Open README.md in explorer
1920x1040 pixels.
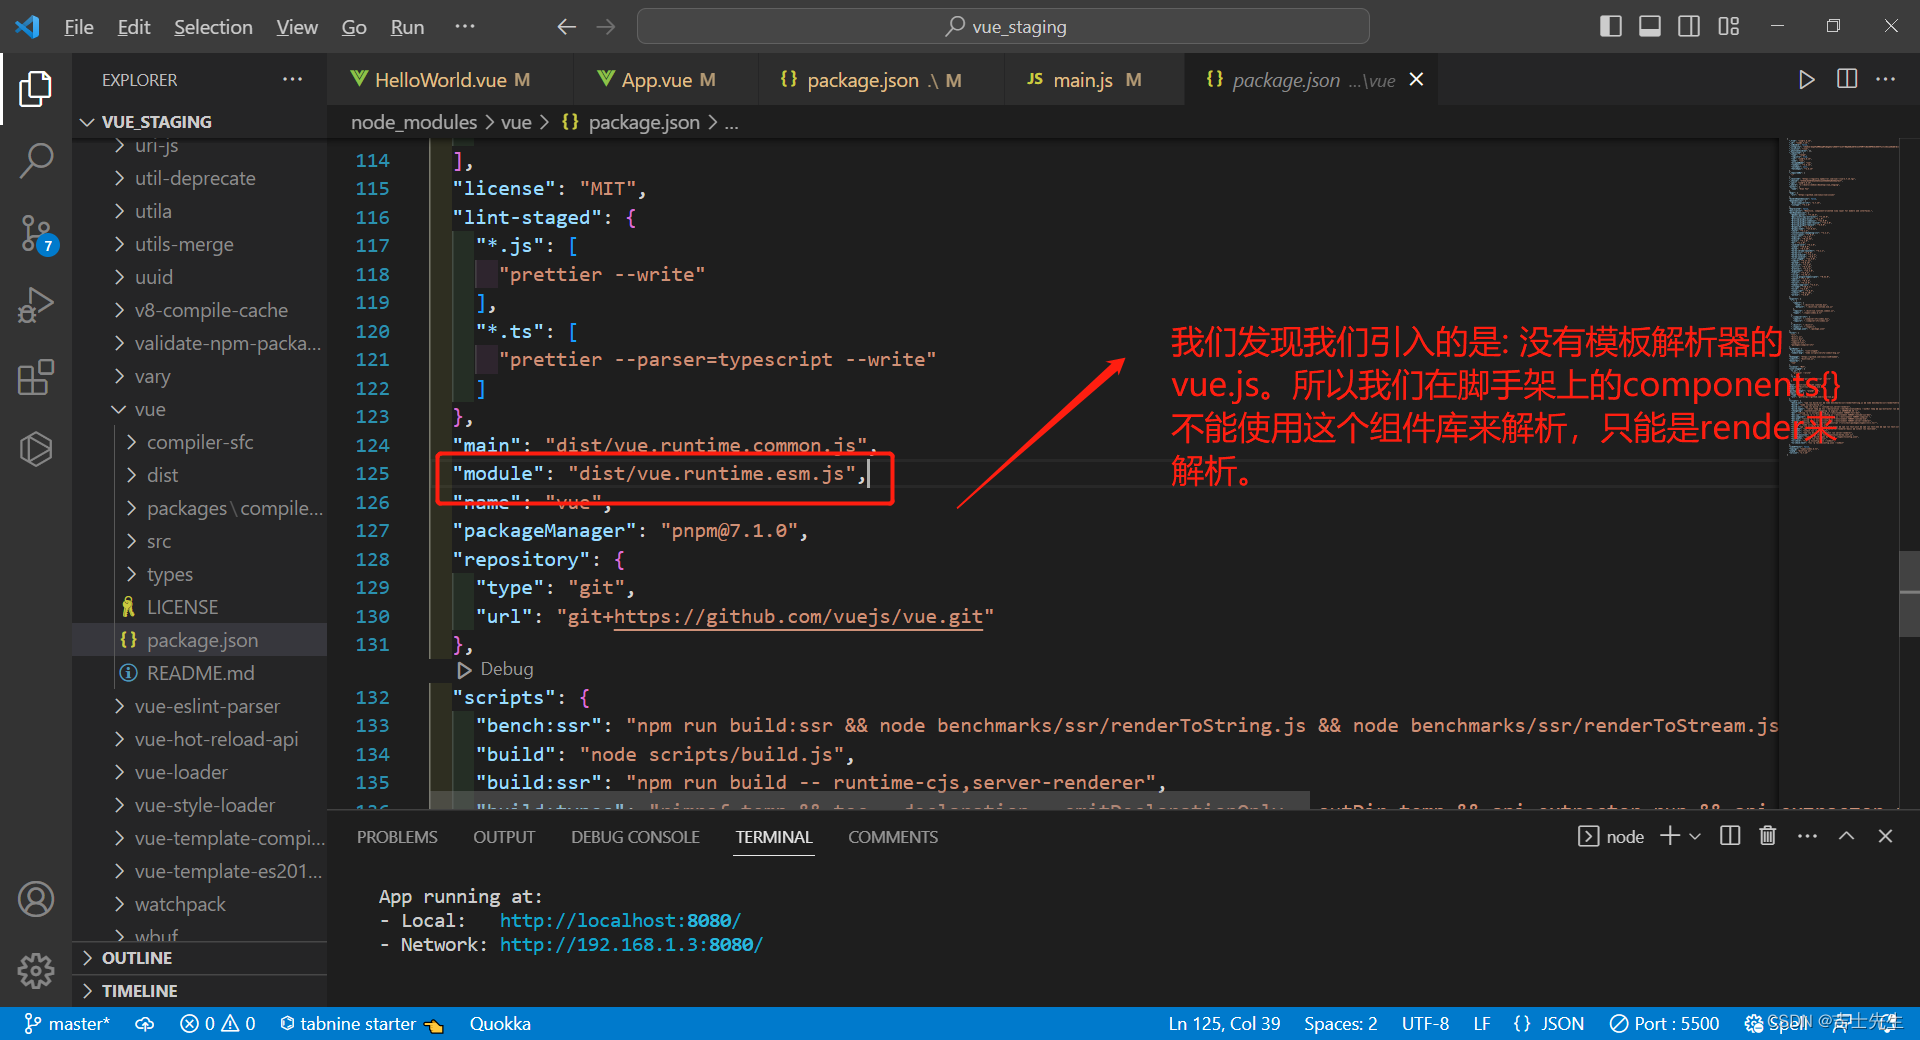click(200, 673)
